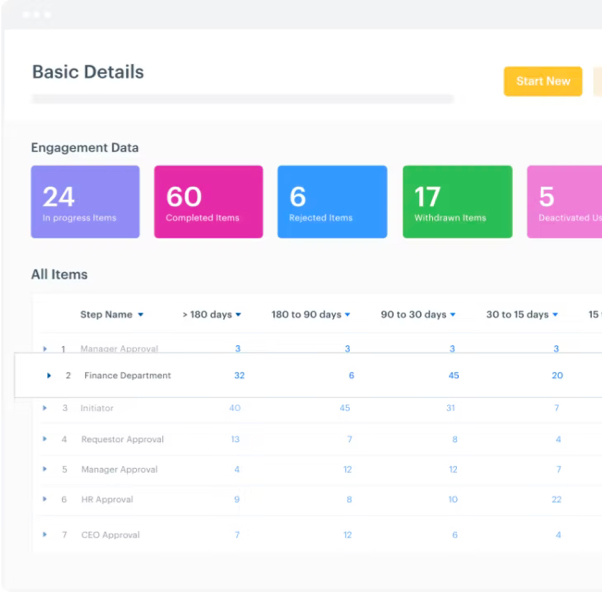This screenshot has height=592, width=602.
Task: Open the 180 to 90 days dropdown
Action: pos(348,315)
